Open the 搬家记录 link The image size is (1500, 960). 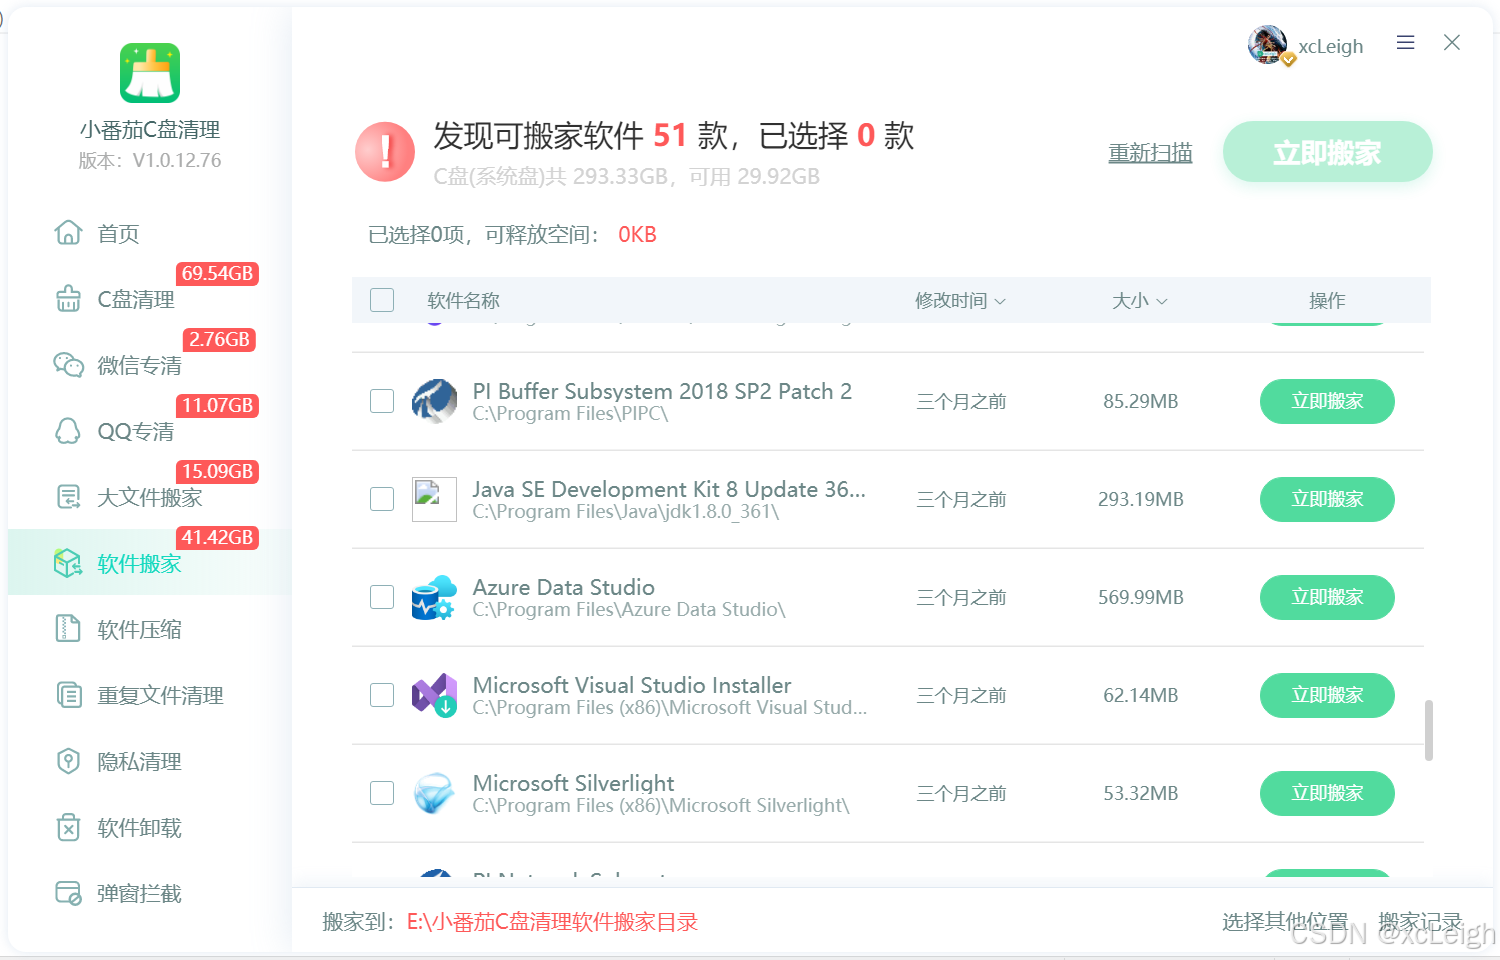(x=1420, y=922)
